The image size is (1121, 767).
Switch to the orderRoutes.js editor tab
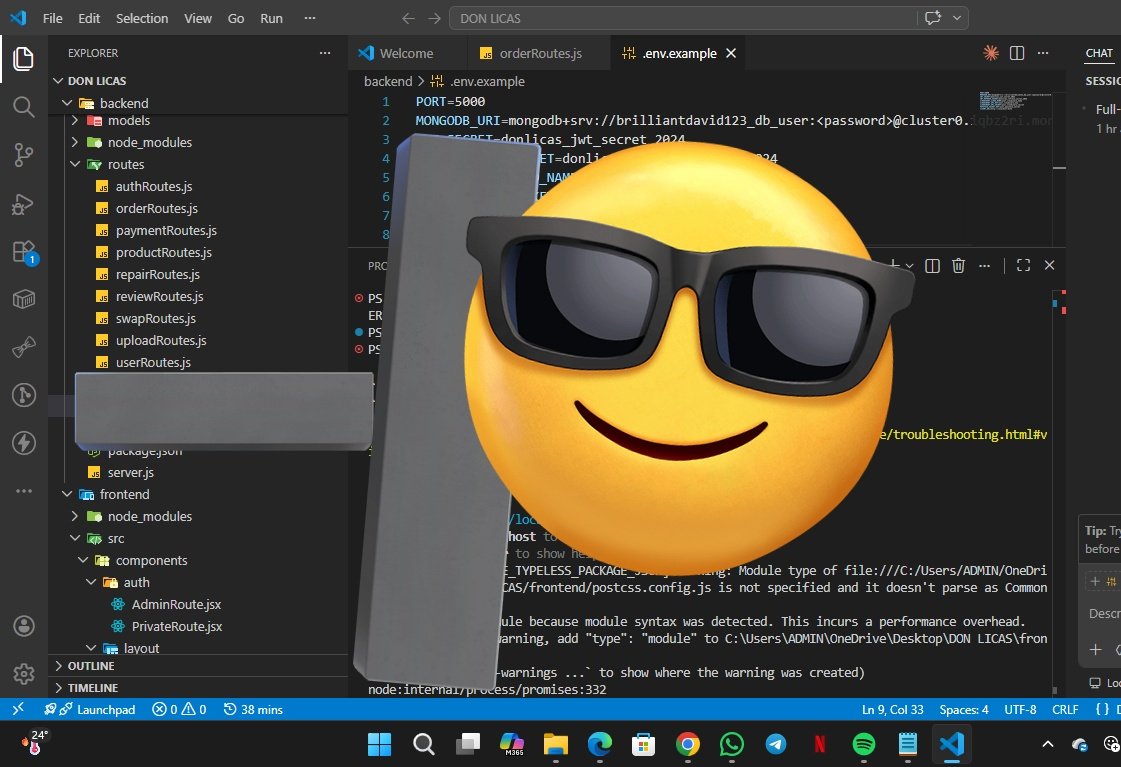(540, 53)
